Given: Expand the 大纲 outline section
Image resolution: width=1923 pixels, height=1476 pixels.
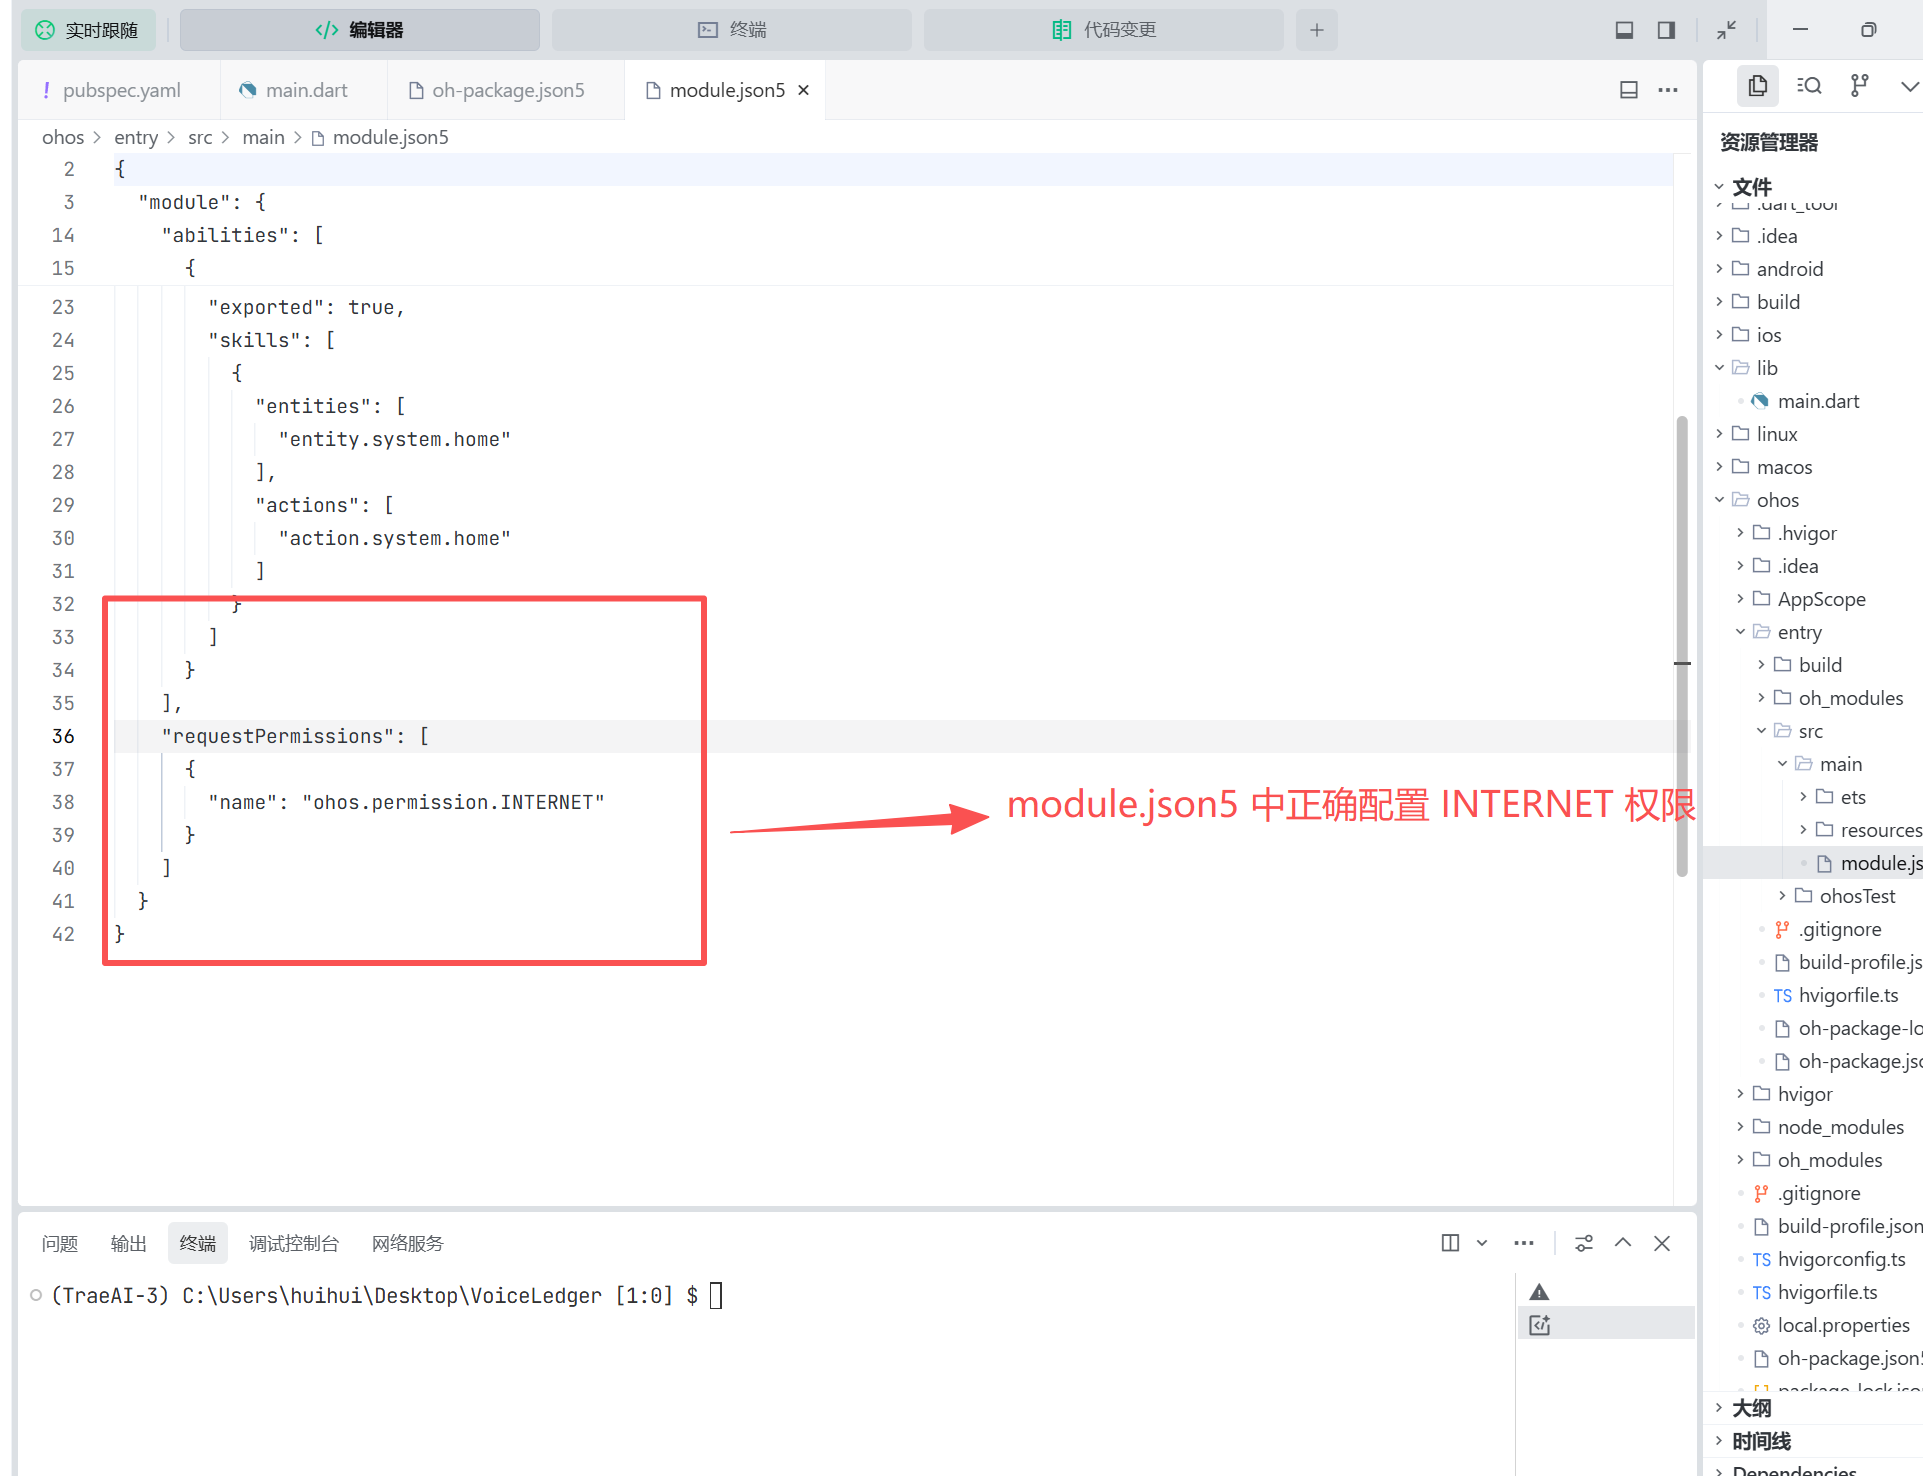Looking at the screenshot, I should [1751, 1408].
